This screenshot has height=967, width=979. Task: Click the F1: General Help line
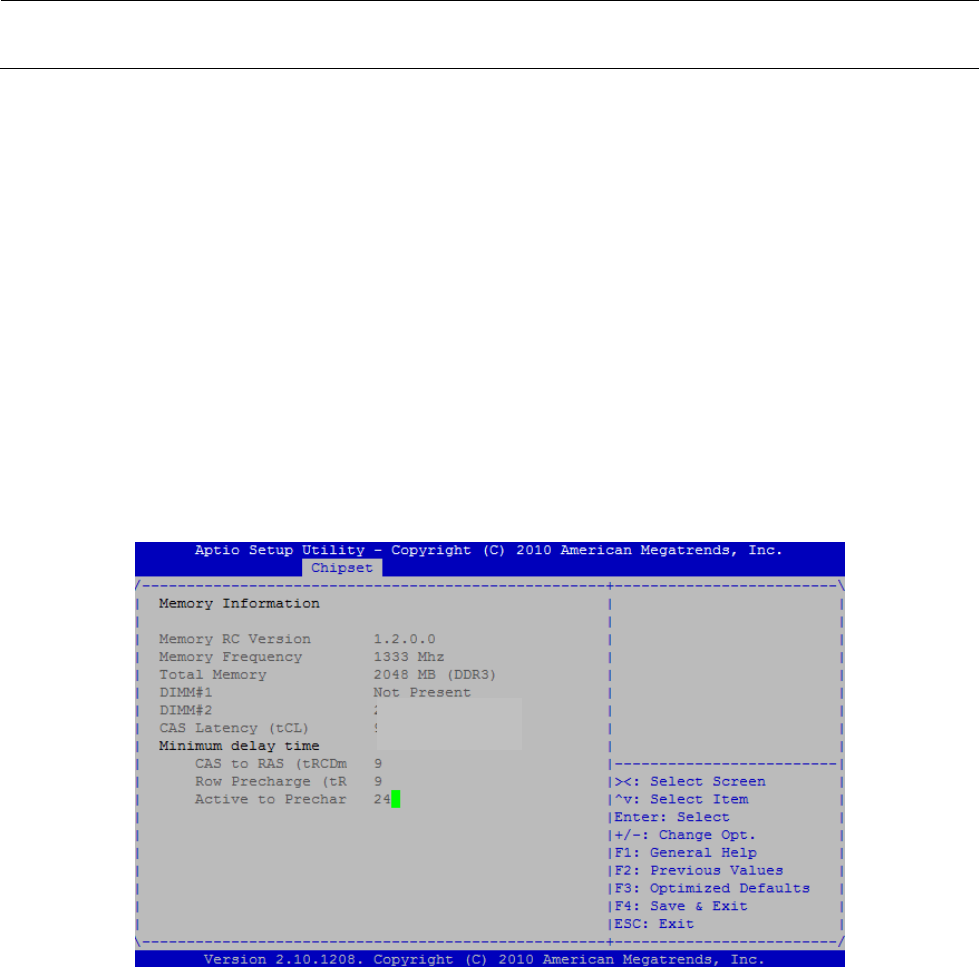(x=686, y=853)
